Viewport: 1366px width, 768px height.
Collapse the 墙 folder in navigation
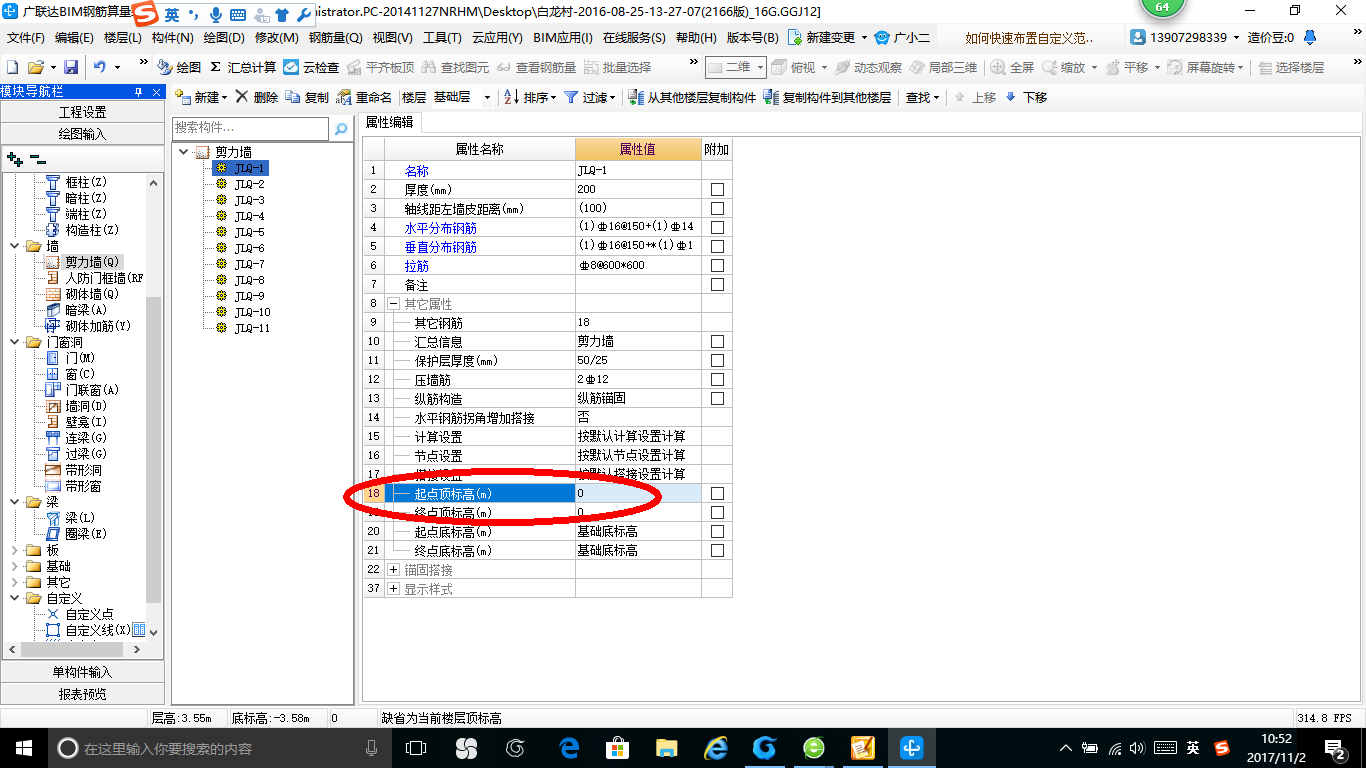(14, 246)
